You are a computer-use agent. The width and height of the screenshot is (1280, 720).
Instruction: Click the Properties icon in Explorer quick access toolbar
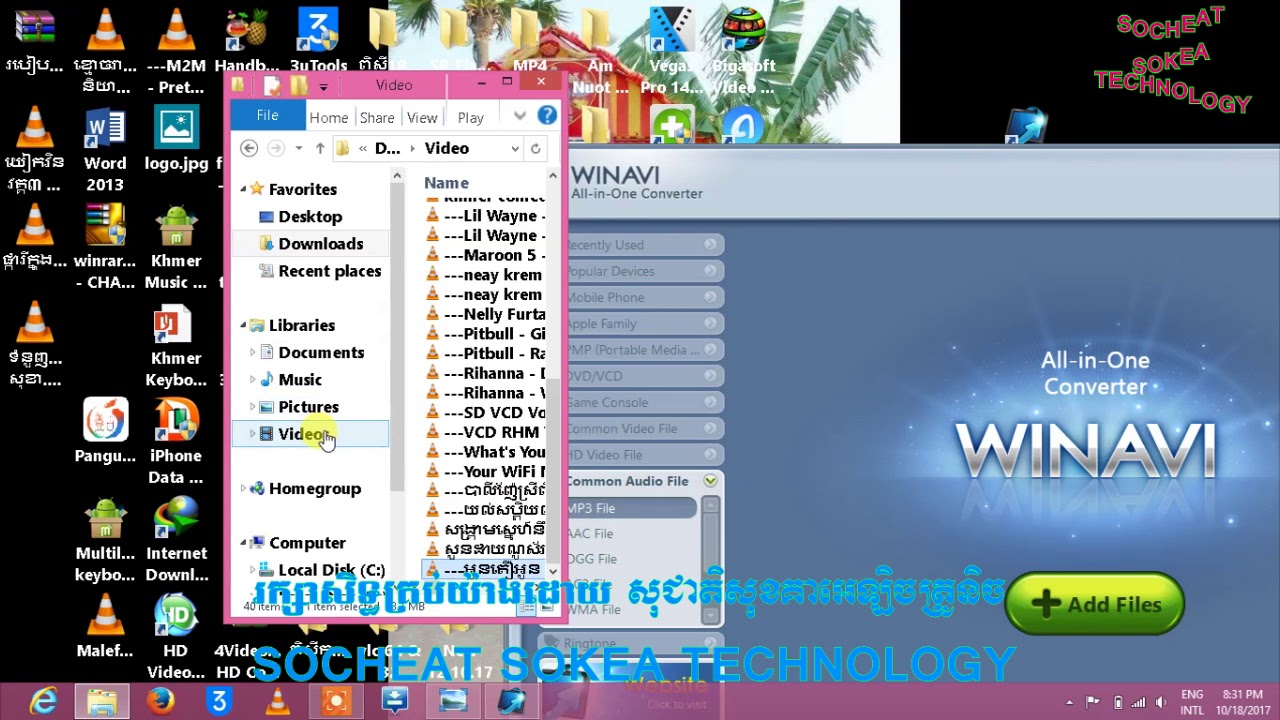coord(272,86)
